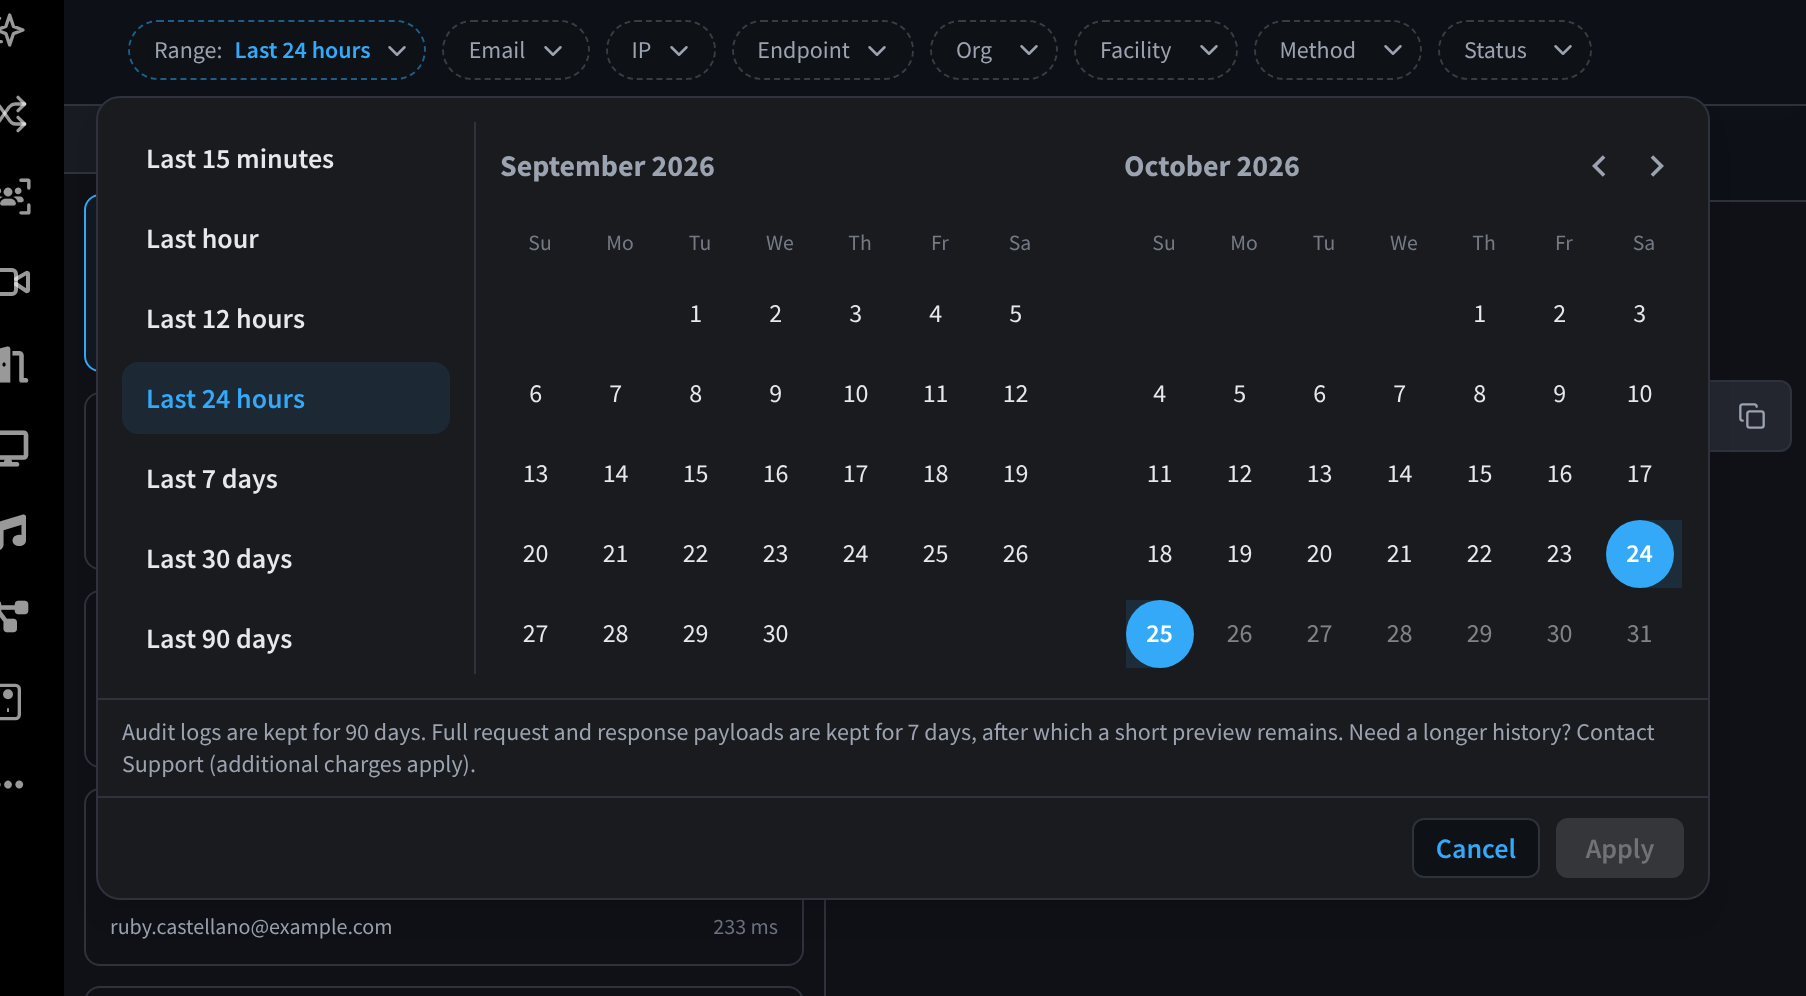Go to previous month in calendar
The height and width of the screenshot is (996, 1806).
pos(1599,166)
